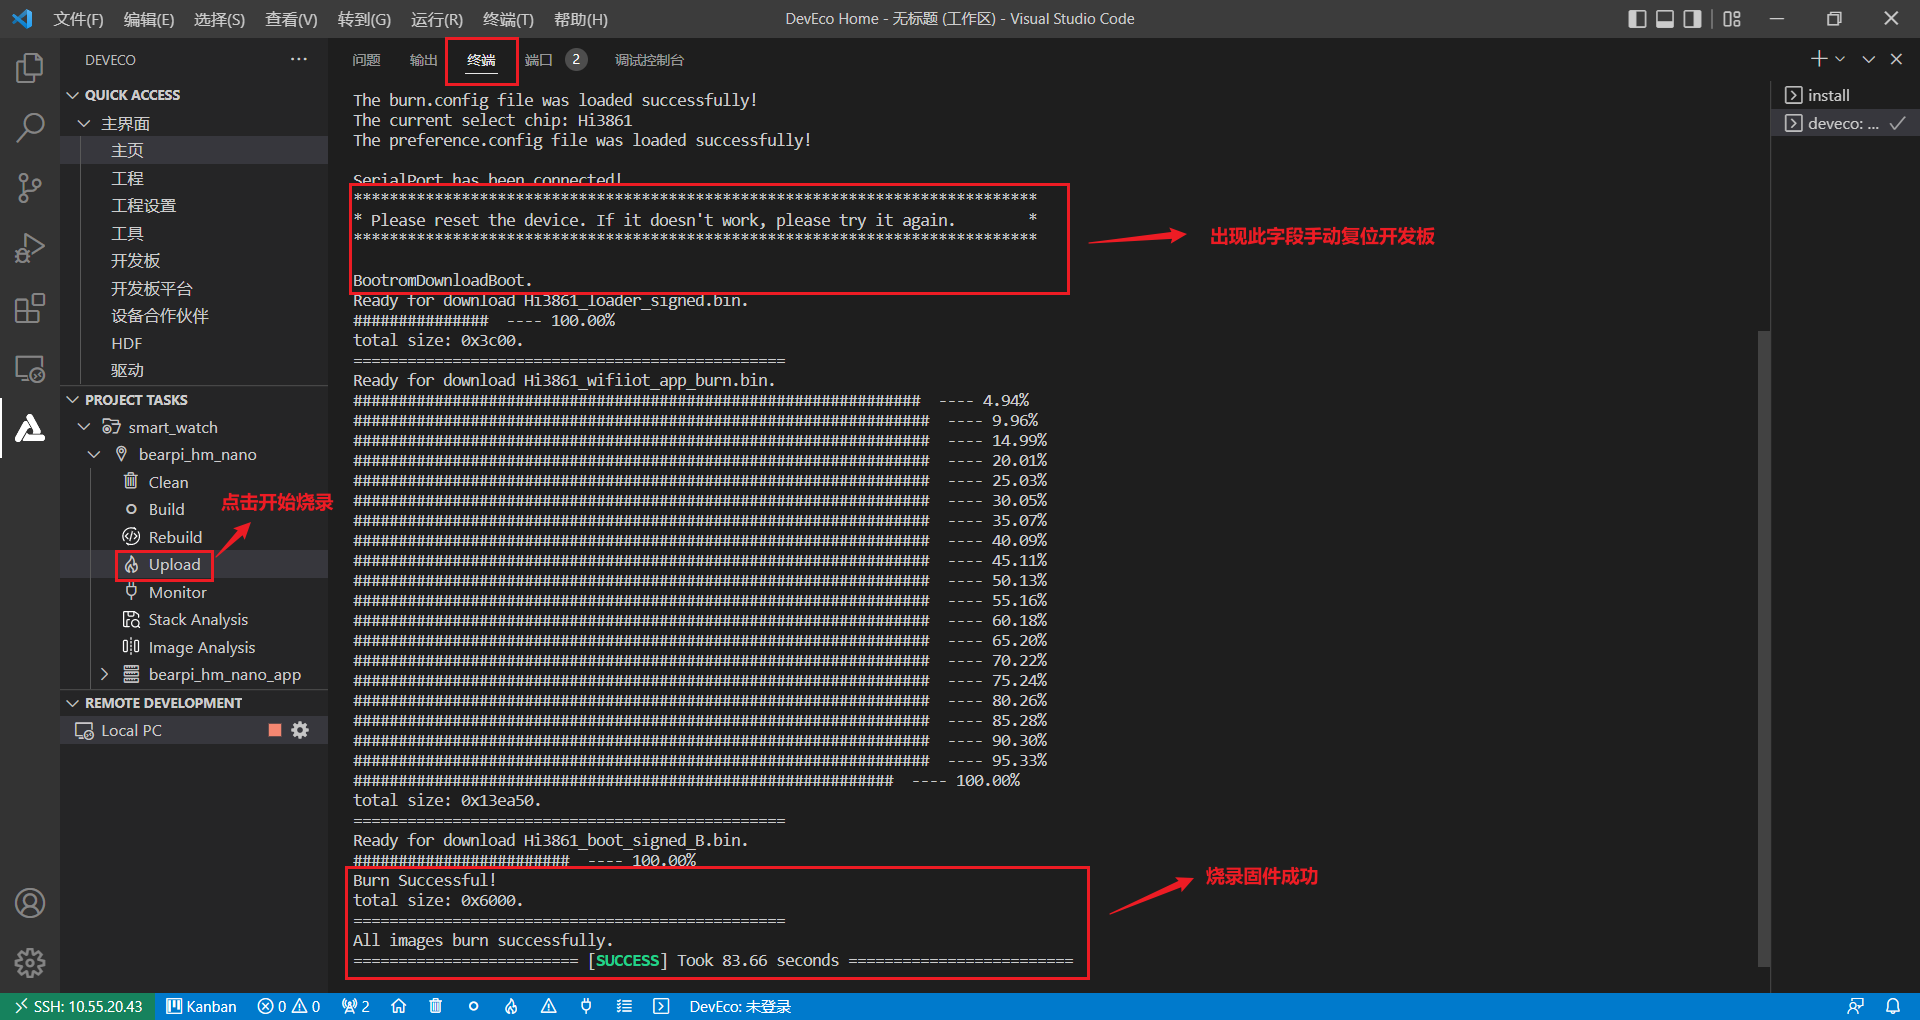Expand the bearpi_hm_nano_app node
This screenshot has height=1020, width=1920.
(104, 674)
